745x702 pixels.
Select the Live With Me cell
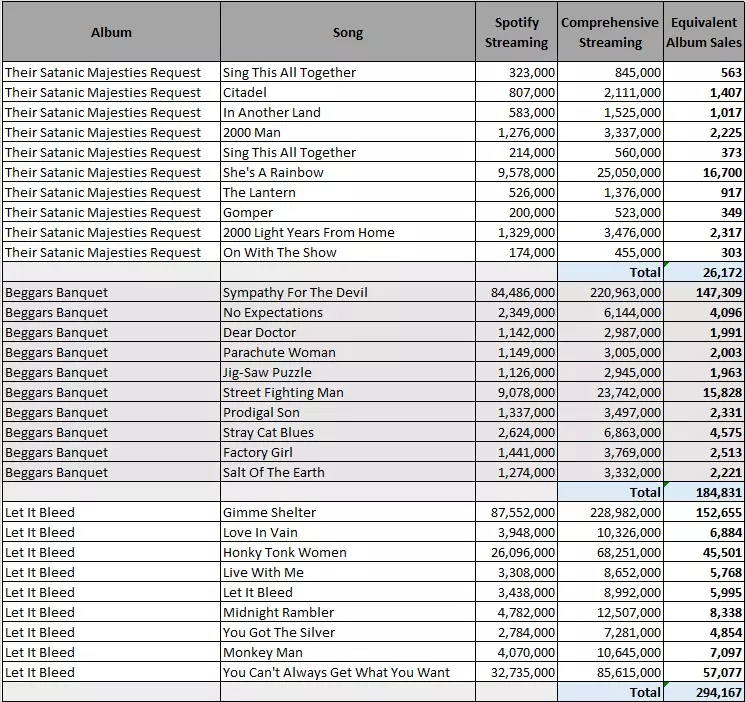(x=348, y=572)
